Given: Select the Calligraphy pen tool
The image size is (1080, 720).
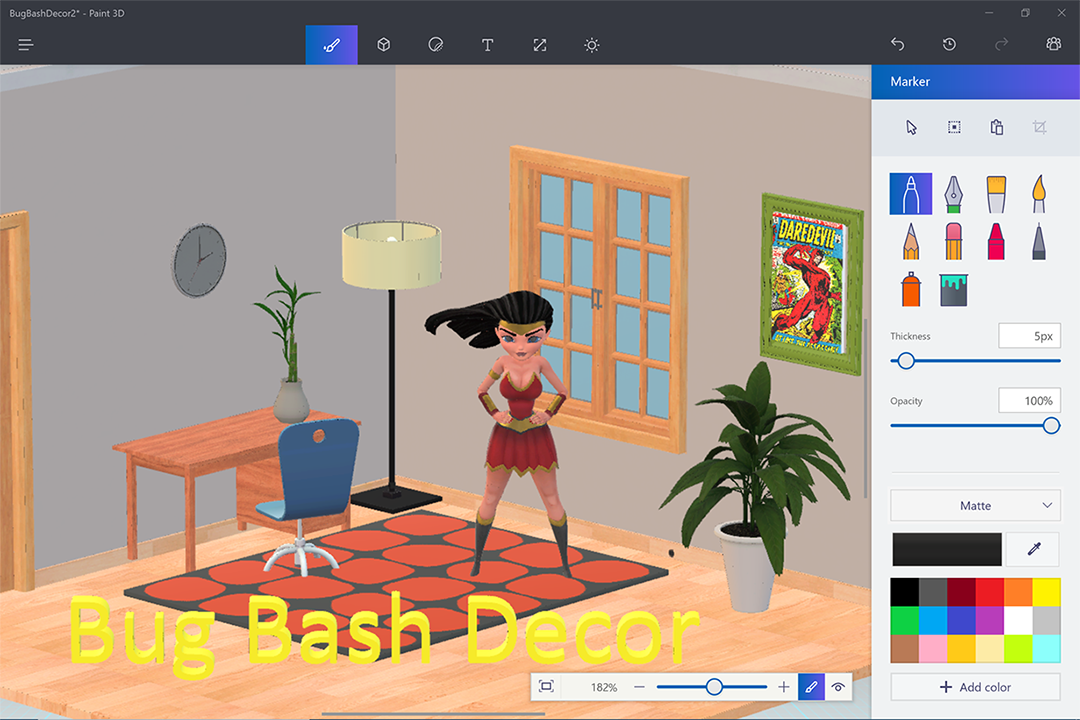Looking at the screenshot, I should pyautogui.click(x=953, y=194).
